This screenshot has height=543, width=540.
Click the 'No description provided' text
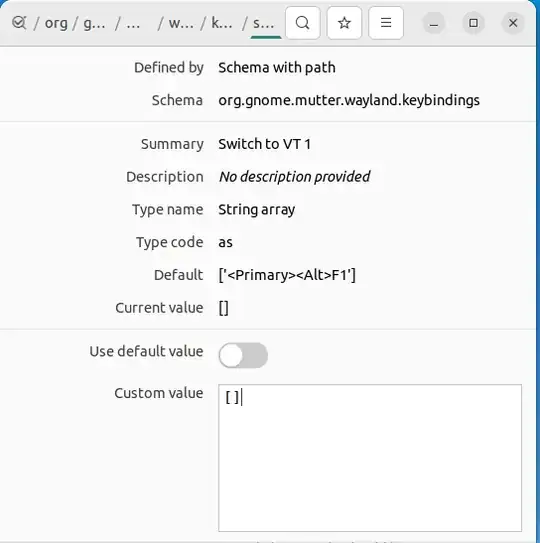click(294, 177)
